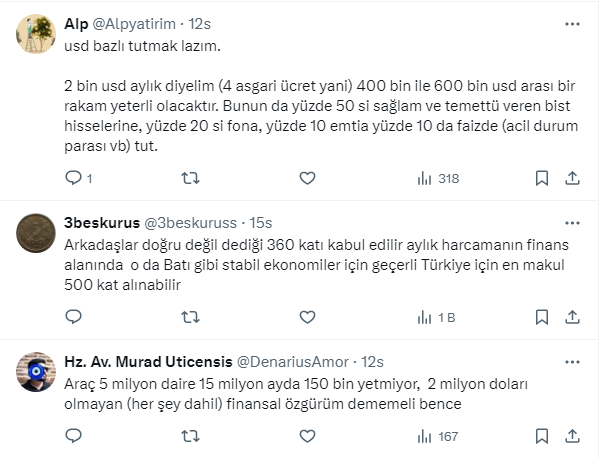View analytics showing 318 views
The height and width of the screenshot is (458, 613).
(437, 178)
